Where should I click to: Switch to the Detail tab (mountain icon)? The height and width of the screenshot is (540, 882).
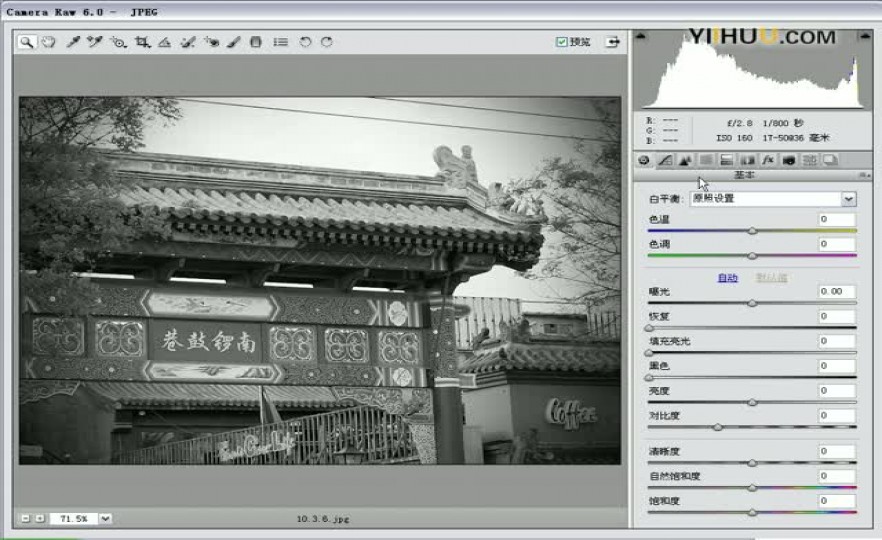click(685, 160)
